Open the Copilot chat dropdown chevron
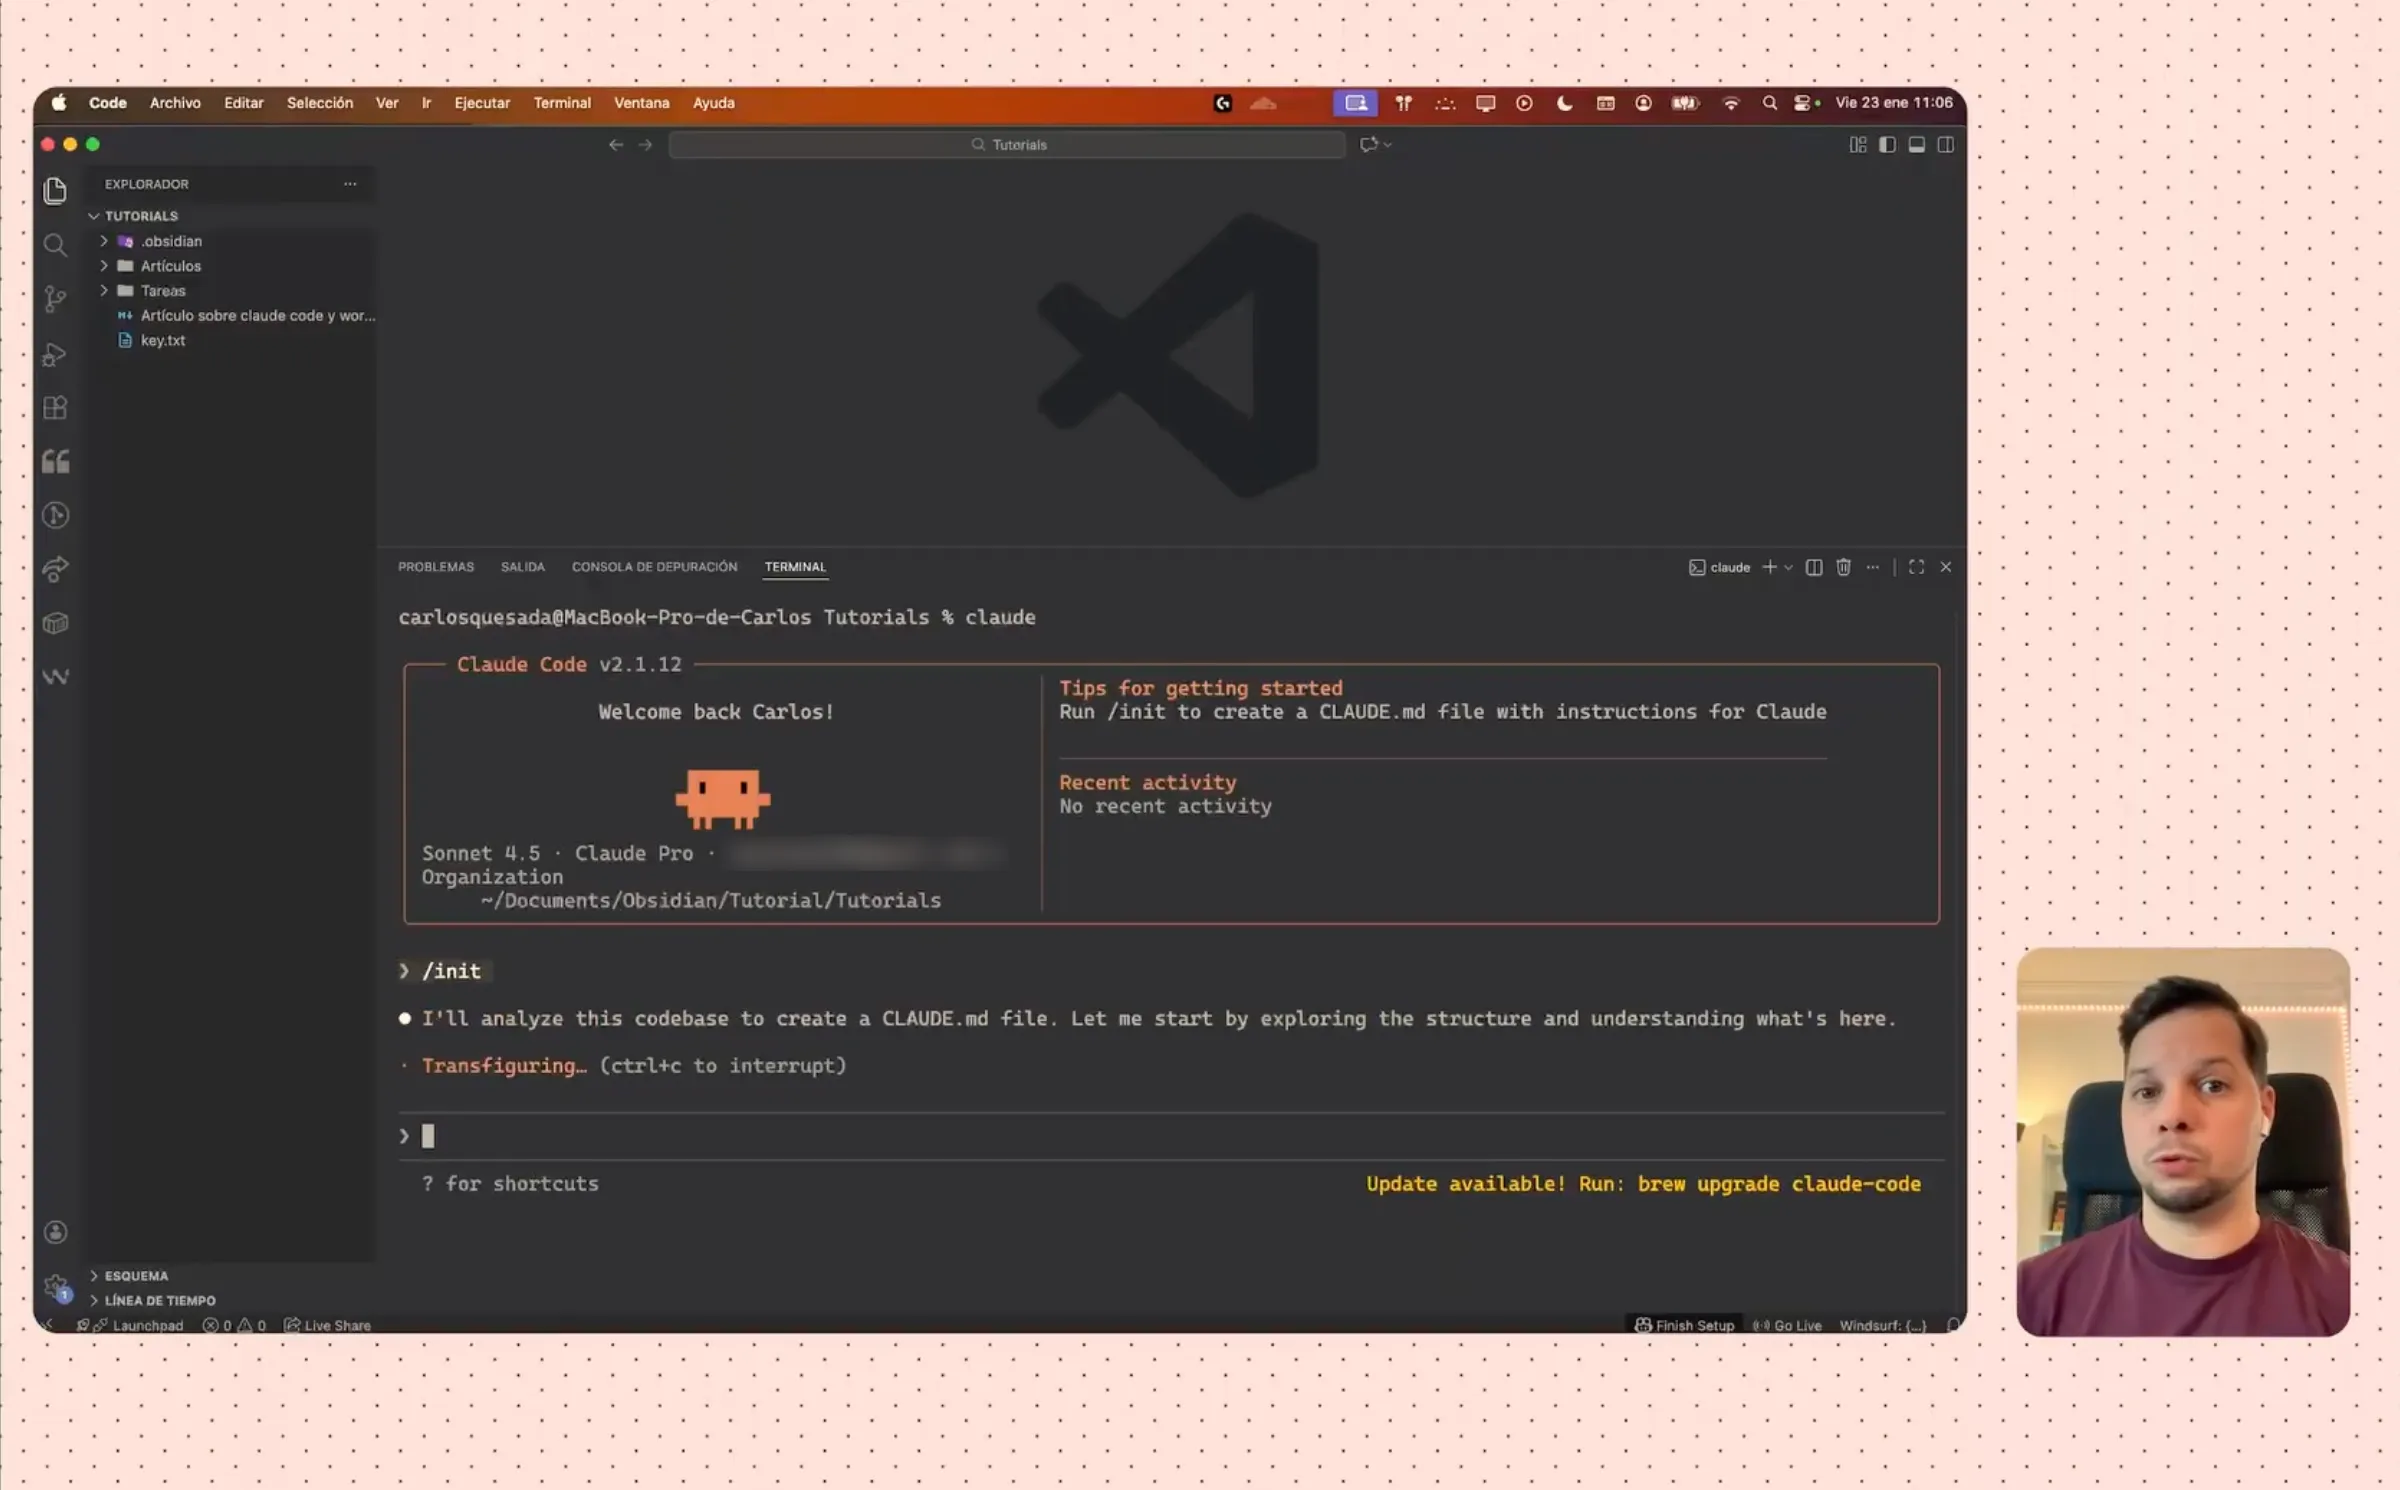This screenshot has height=1490, width=2400. click(x=1388, y=145)
